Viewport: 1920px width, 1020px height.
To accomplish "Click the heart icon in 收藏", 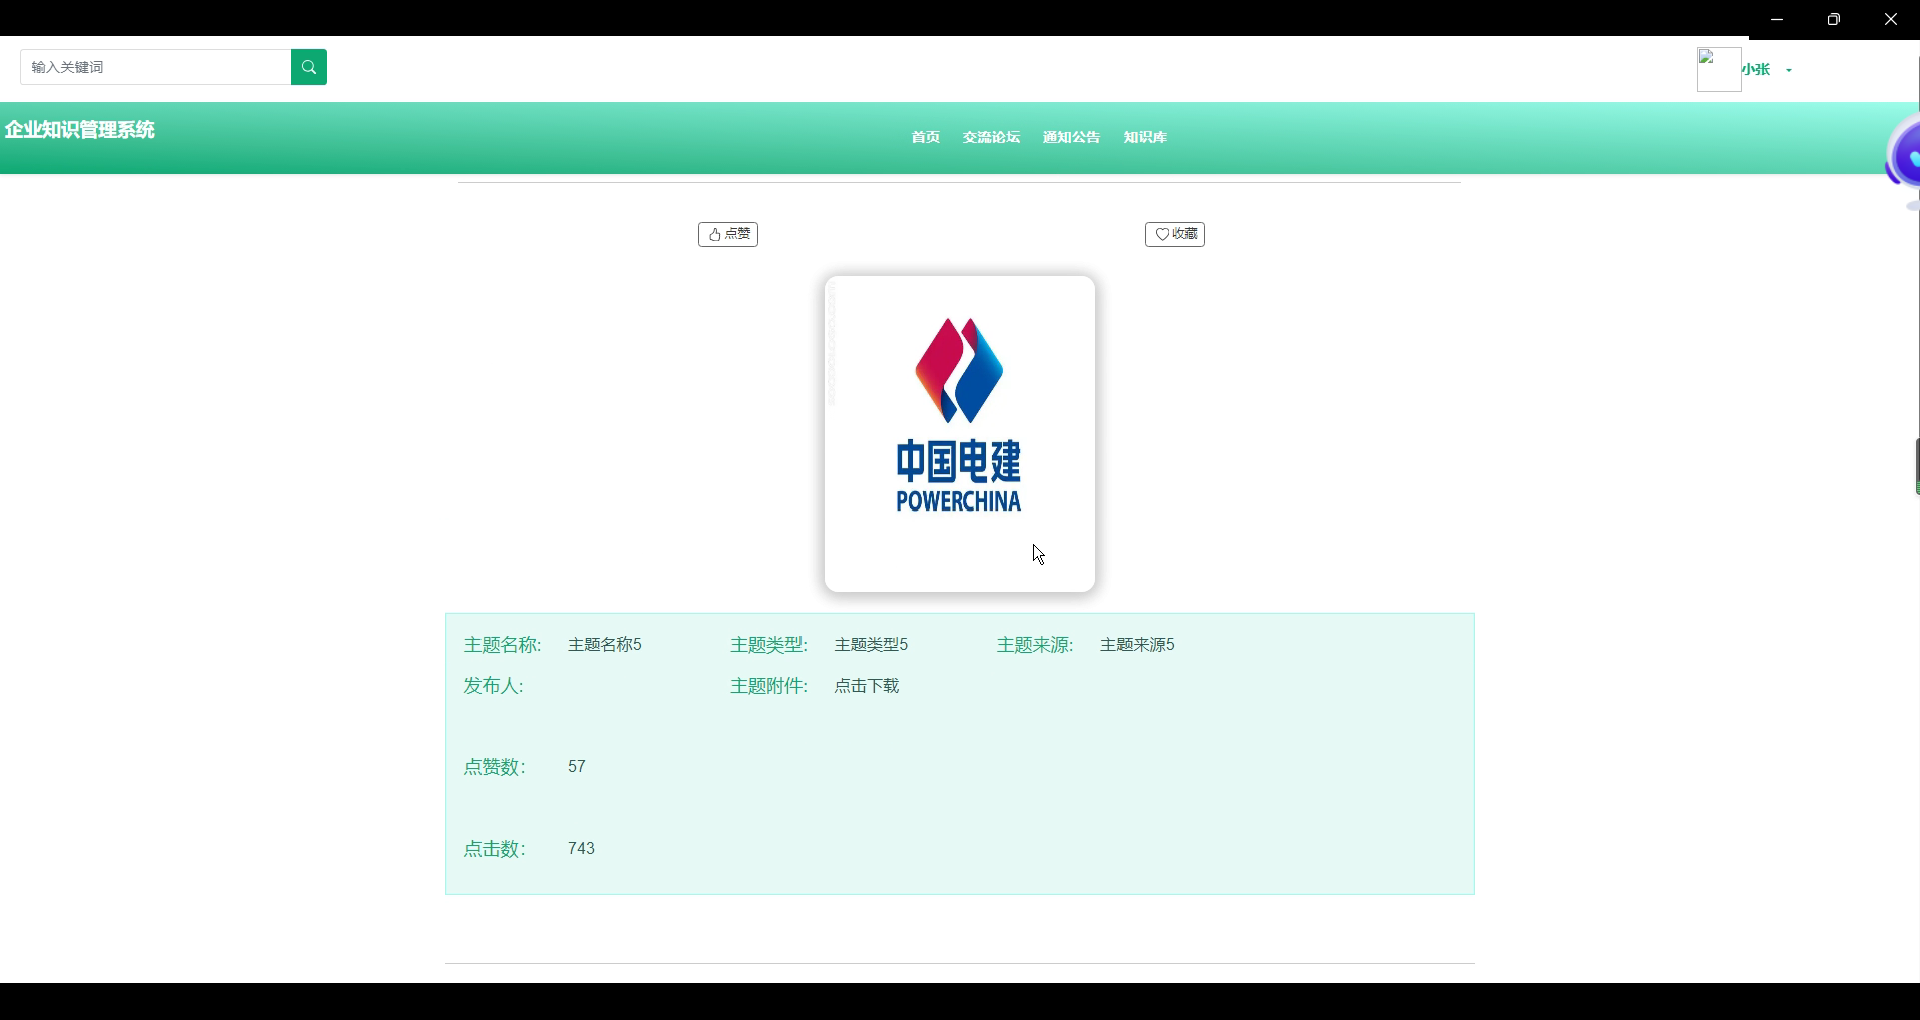I will (x=1162, y=234).
